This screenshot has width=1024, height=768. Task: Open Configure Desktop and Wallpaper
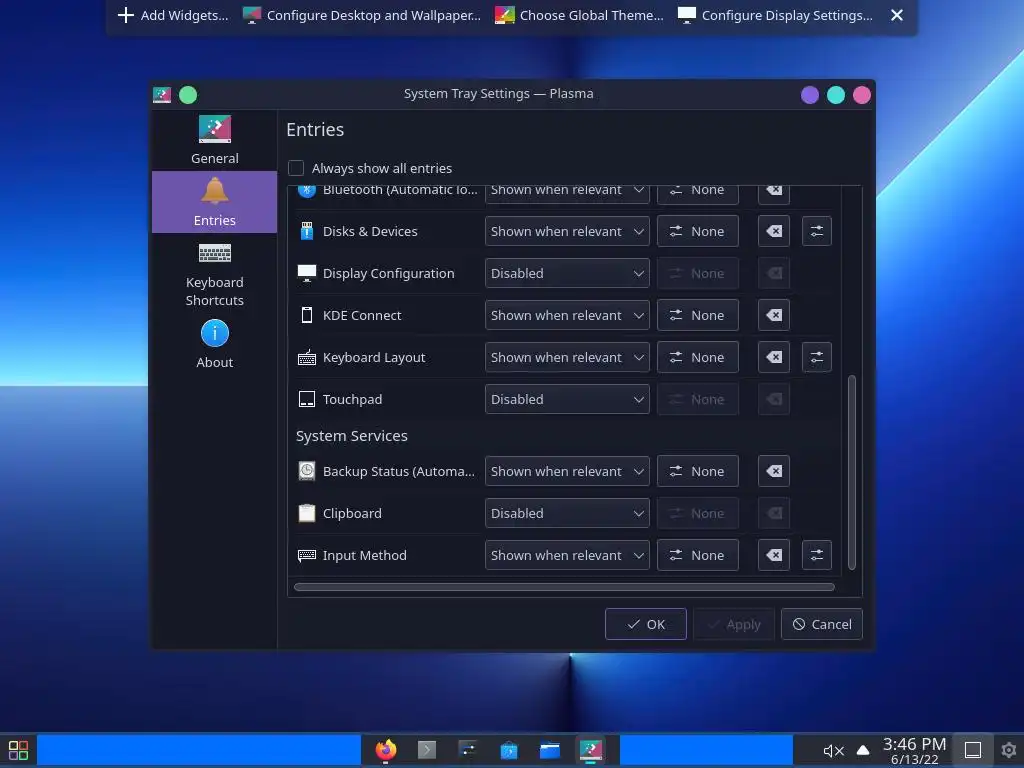[x=361, y=15]
